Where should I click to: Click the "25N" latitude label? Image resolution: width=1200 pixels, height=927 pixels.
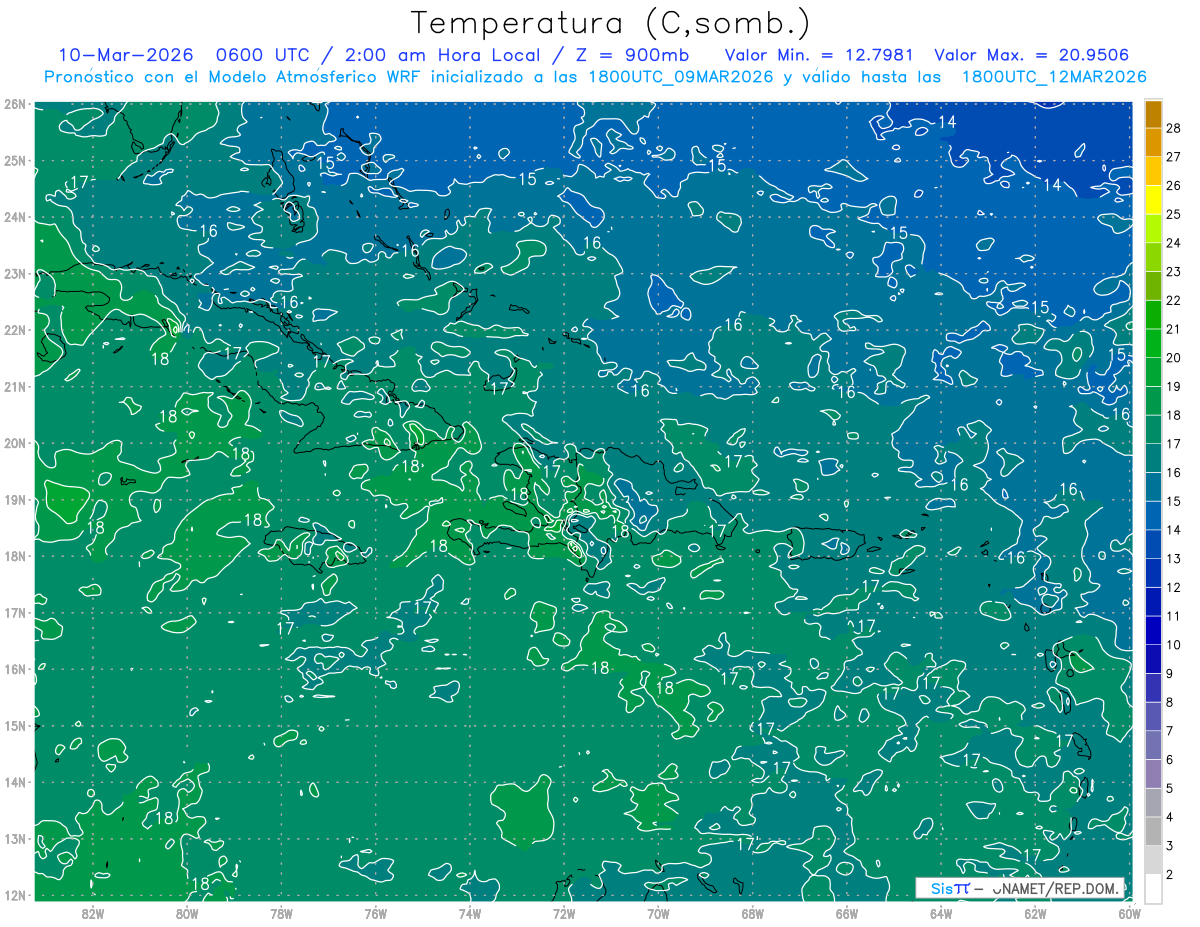click(14, 161)
